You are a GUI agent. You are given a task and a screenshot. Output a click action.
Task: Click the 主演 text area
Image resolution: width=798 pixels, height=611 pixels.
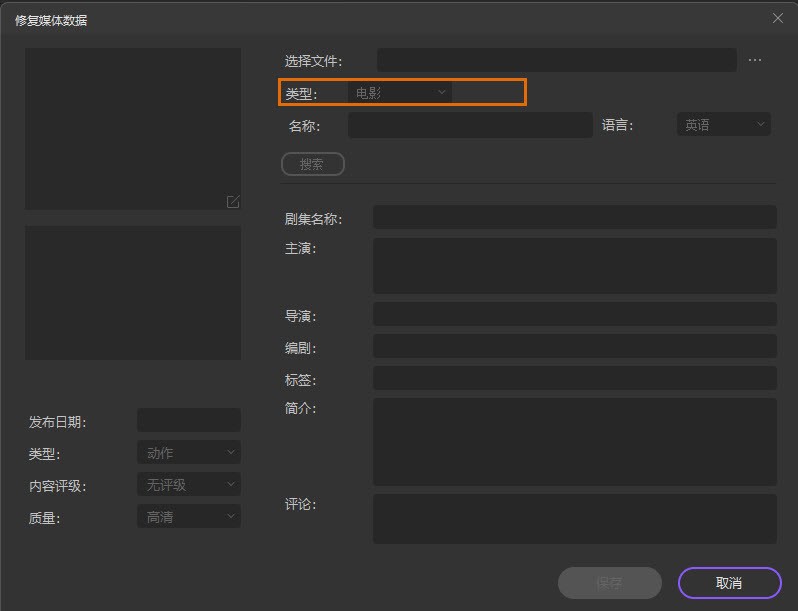[574, 265]
